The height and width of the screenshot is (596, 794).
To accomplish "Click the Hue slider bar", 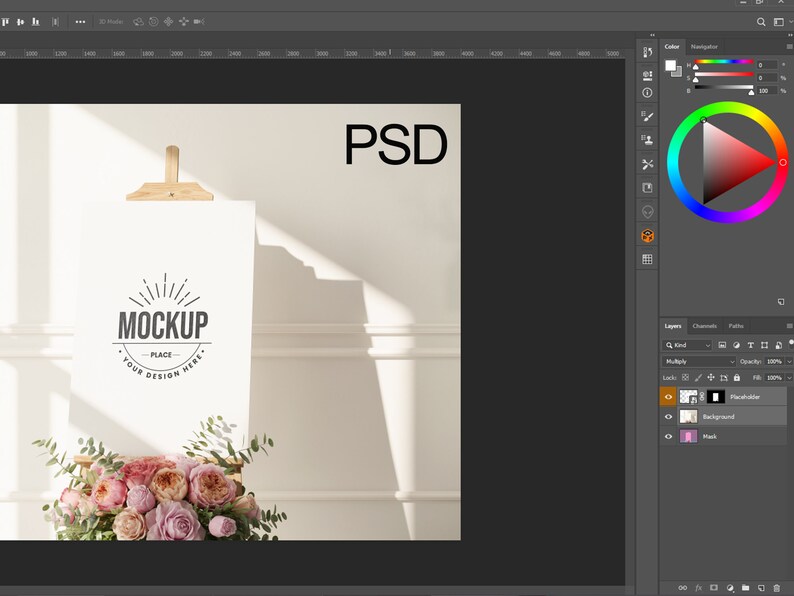I will [724, 62].
